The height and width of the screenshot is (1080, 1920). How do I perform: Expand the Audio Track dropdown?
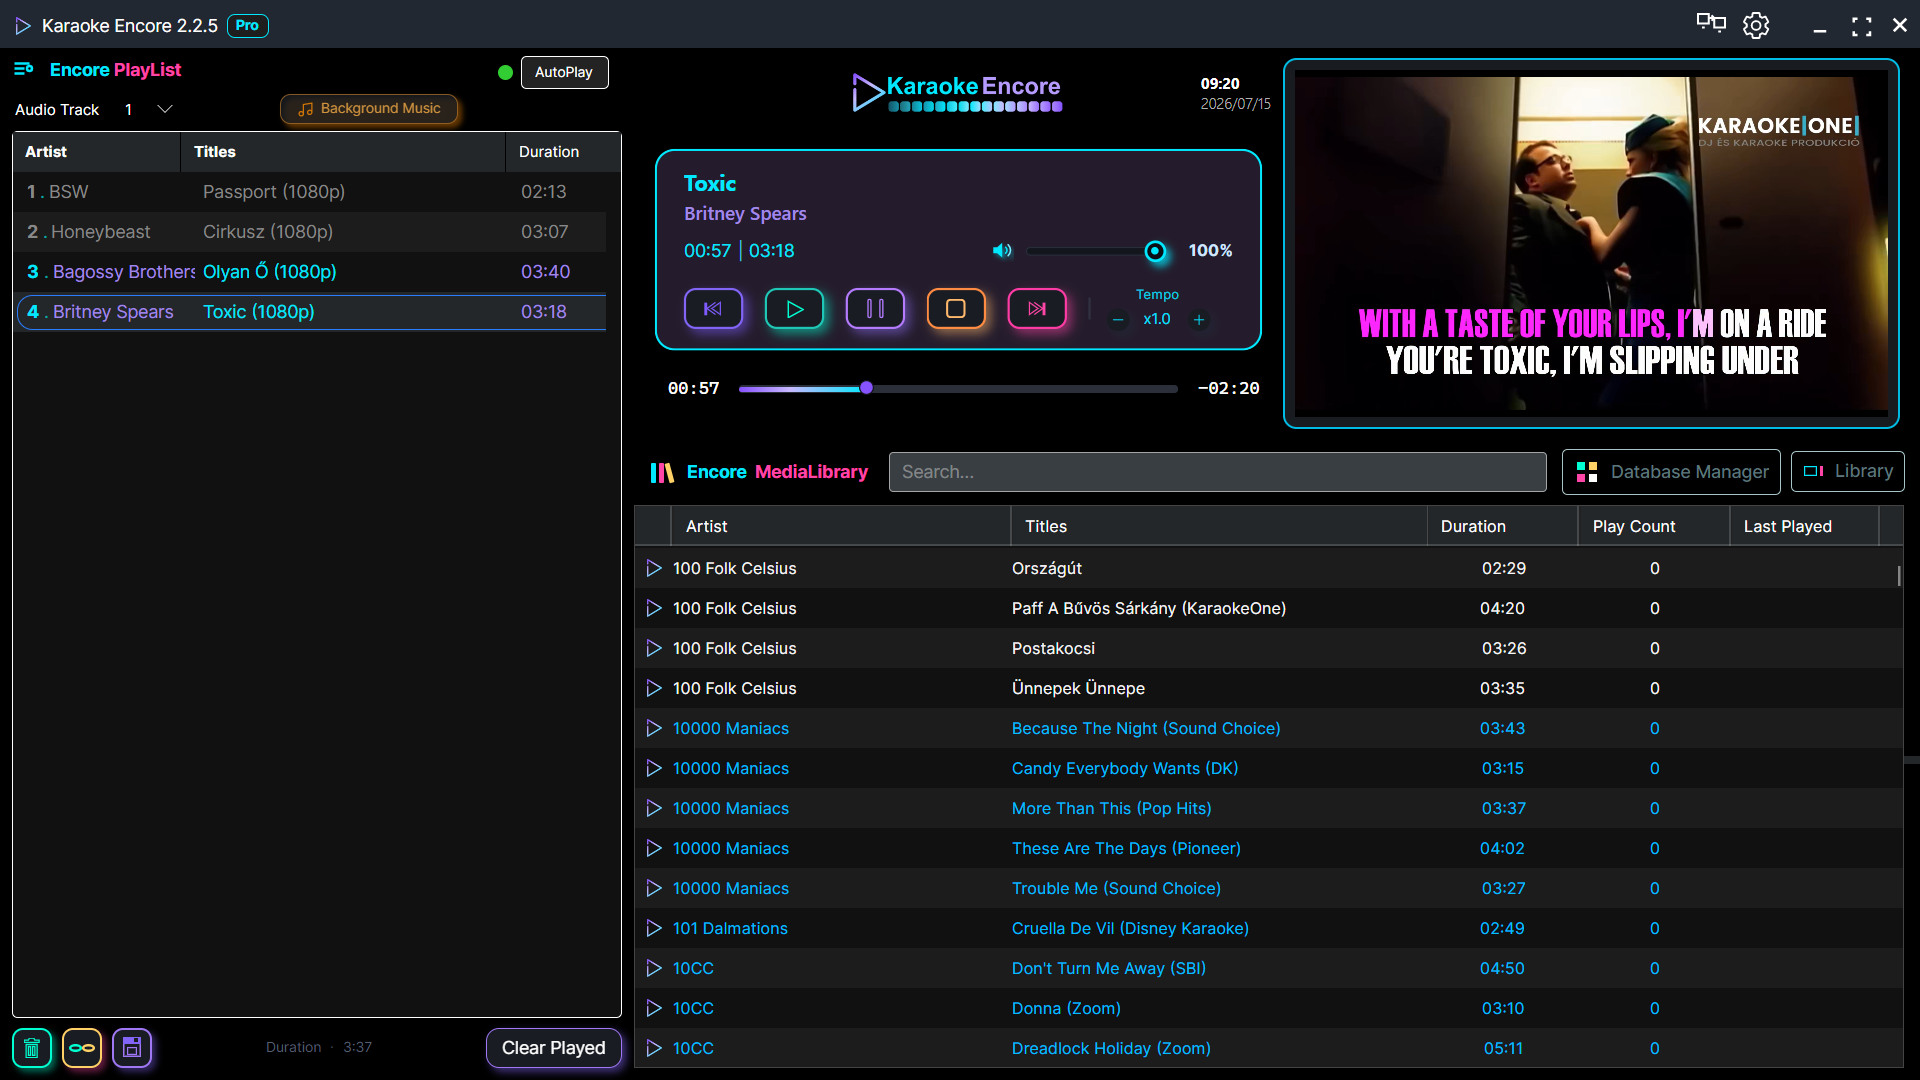[165, 109]
